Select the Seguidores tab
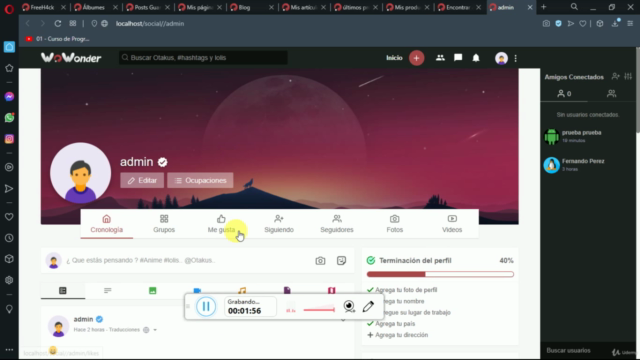Screen dimensions: 640x360 pyautogui.click(x=337, y=224)
